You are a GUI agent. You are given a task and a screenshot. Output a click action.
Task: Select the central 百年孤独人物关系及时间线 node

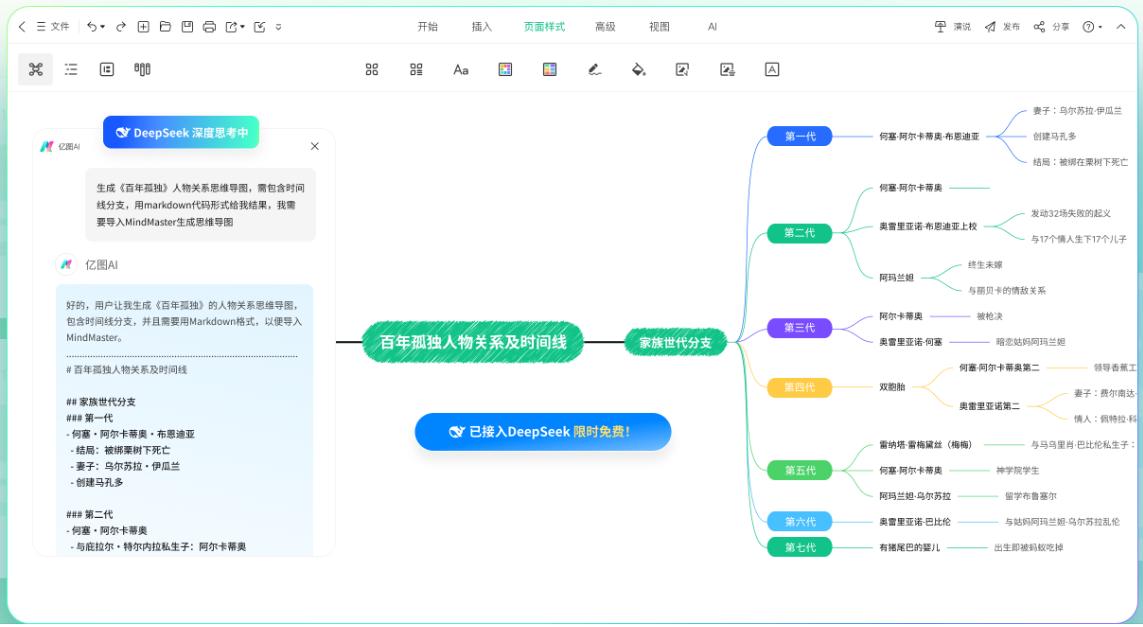click(x=473, y=342)
